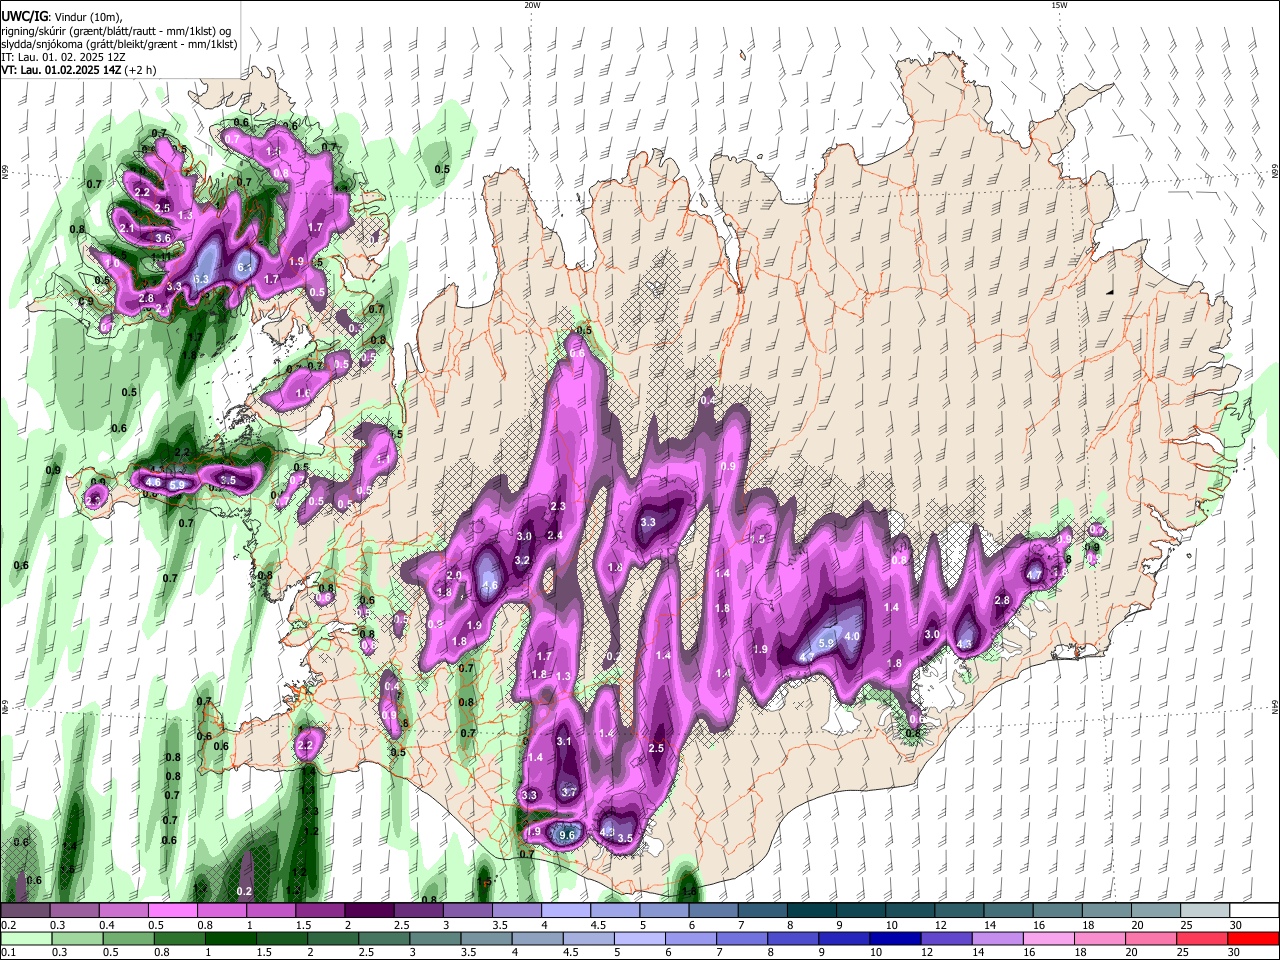This screenshot has height=960, width=1280.
Task: Select the 'IT: Lau. 01. 02. 2025 12Z' line
Action: 62,57
